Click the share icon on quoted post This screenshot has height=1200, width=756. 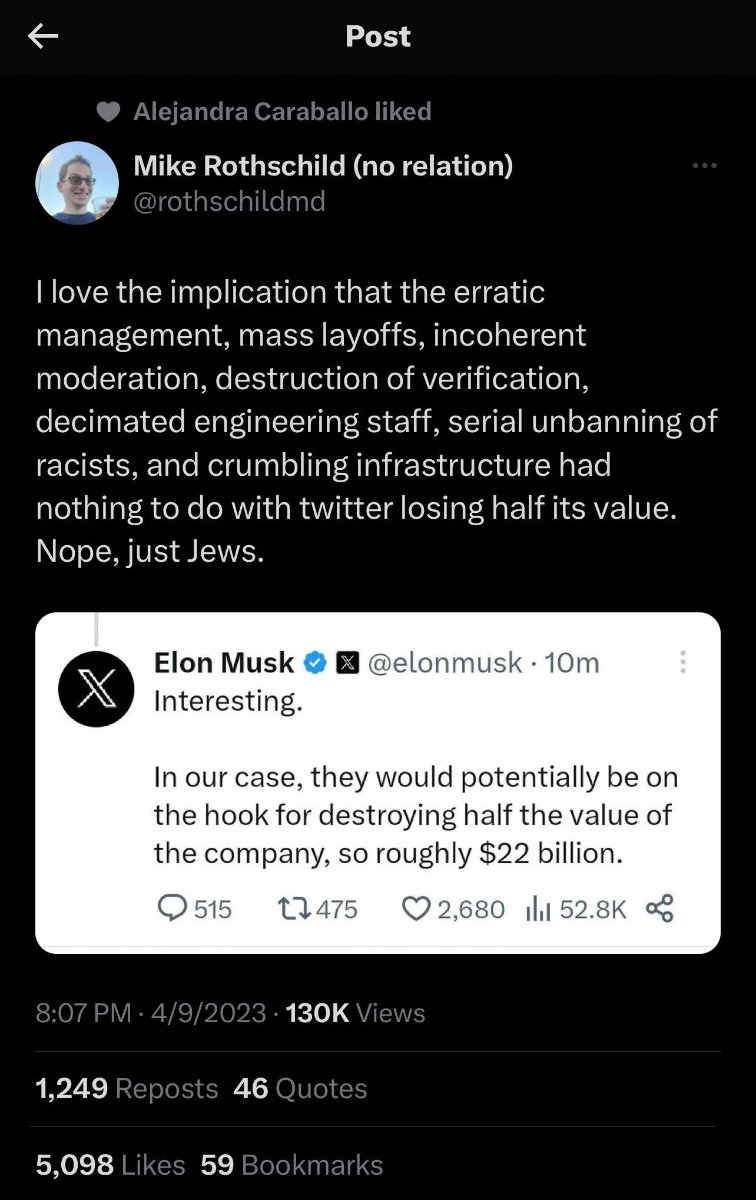click(660, 908)
